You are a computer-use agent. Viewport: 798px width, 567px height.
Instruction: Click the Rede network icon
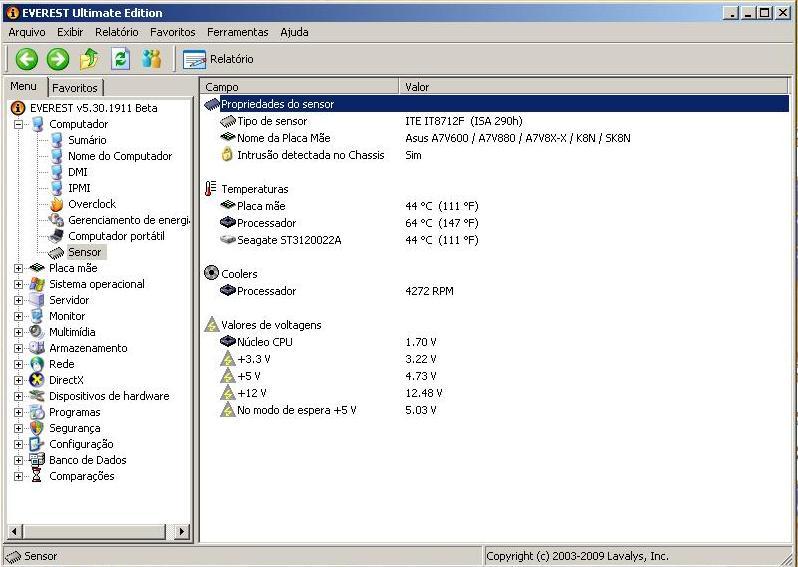pyautogui.click(x=37, y=364)
